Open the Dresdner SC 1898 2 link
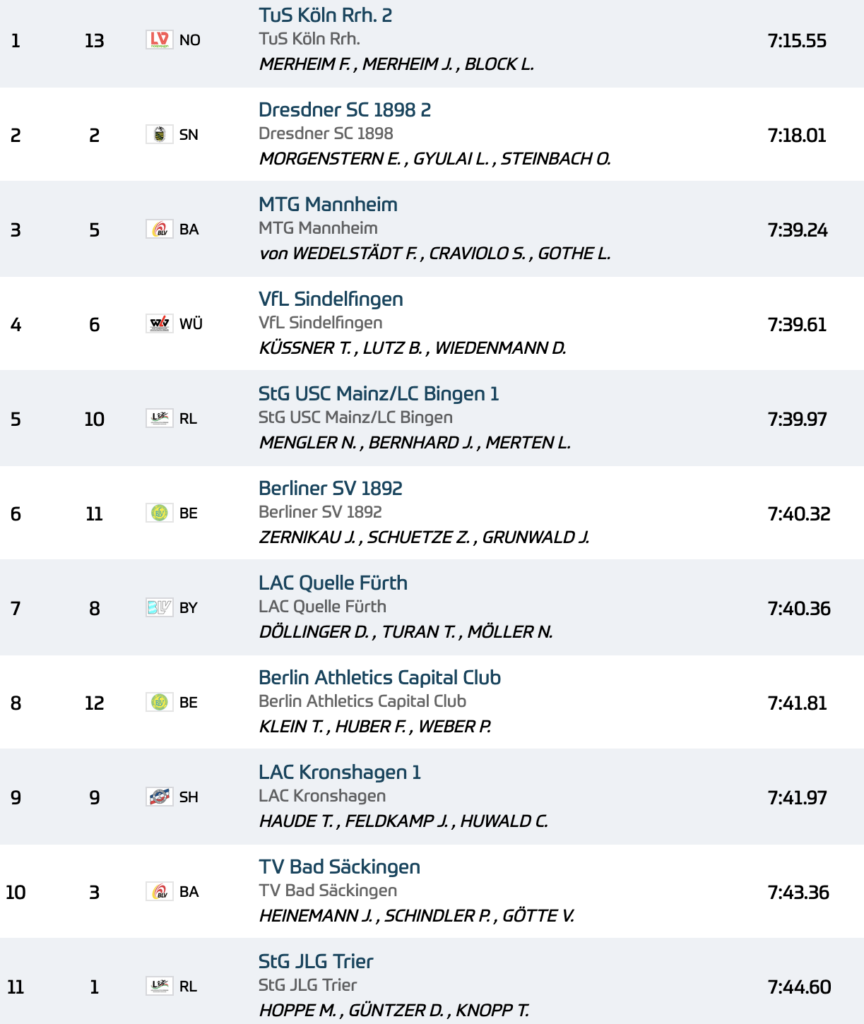The image size is (864, 1024). [x=345, y=110]
